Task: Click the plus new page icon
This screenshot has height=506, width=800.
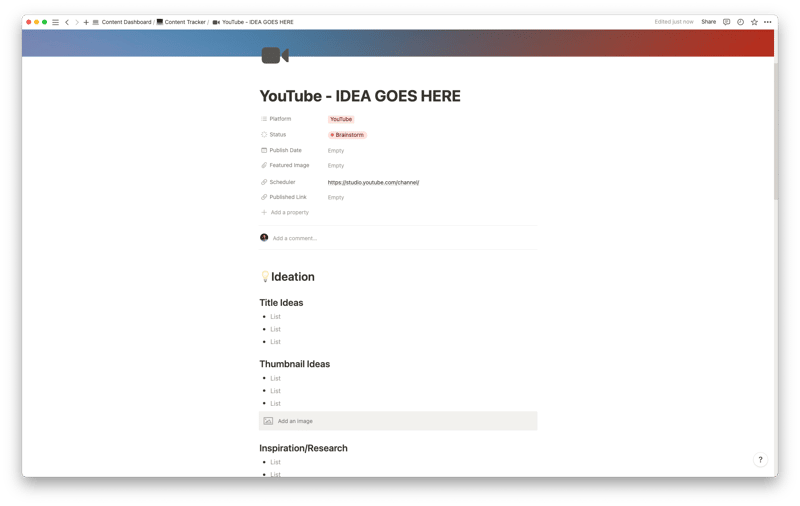Action: tap(86, 22)
